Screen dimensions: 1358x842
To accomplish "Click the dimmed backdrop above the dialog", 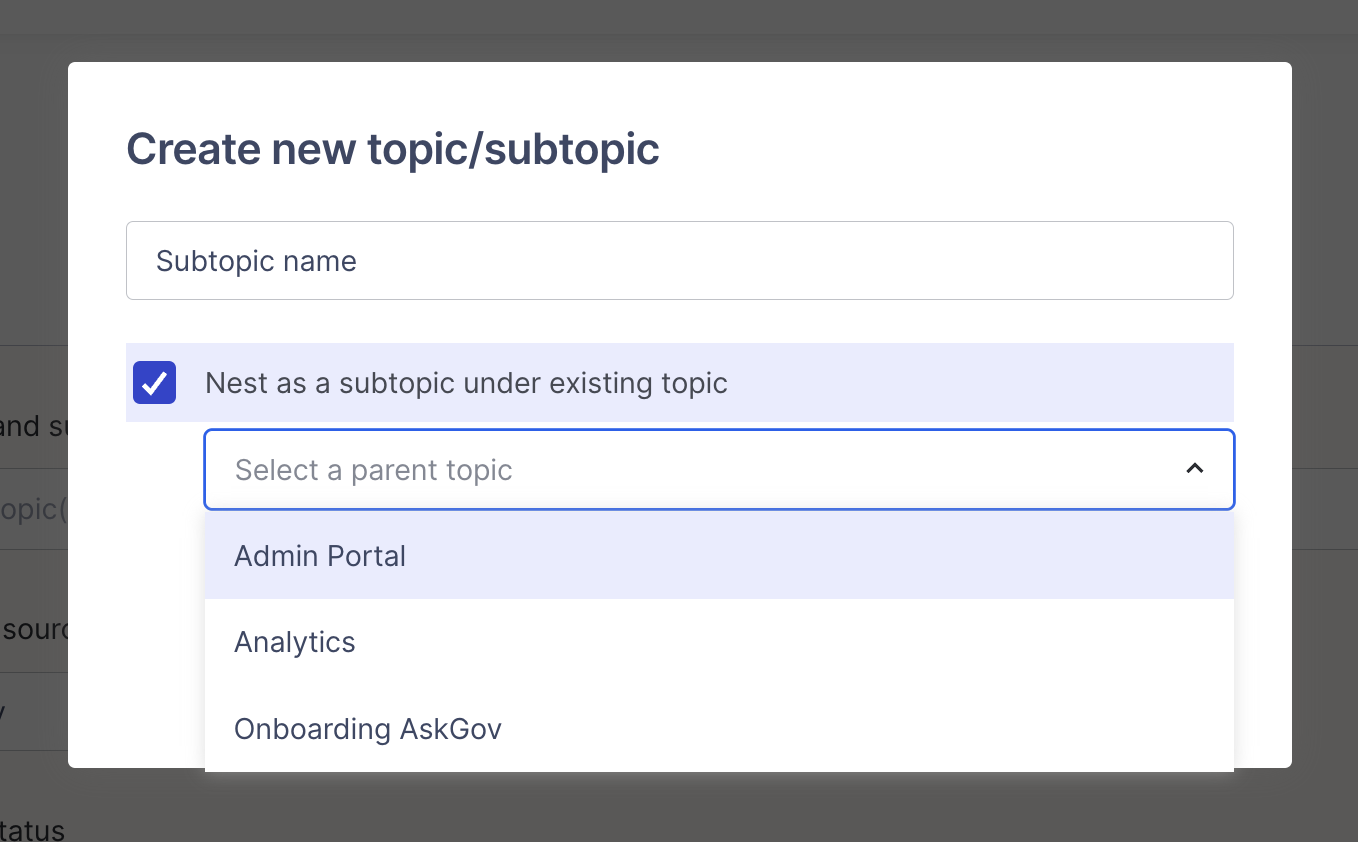I will (679, 30).
